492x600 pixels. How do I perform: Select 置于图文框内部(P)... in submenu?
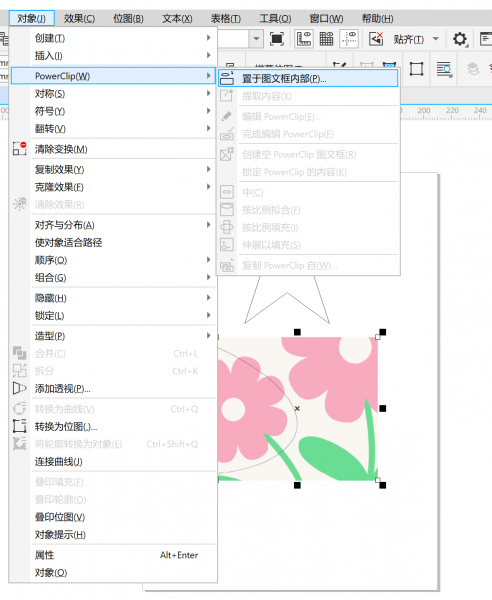point(308,78)
